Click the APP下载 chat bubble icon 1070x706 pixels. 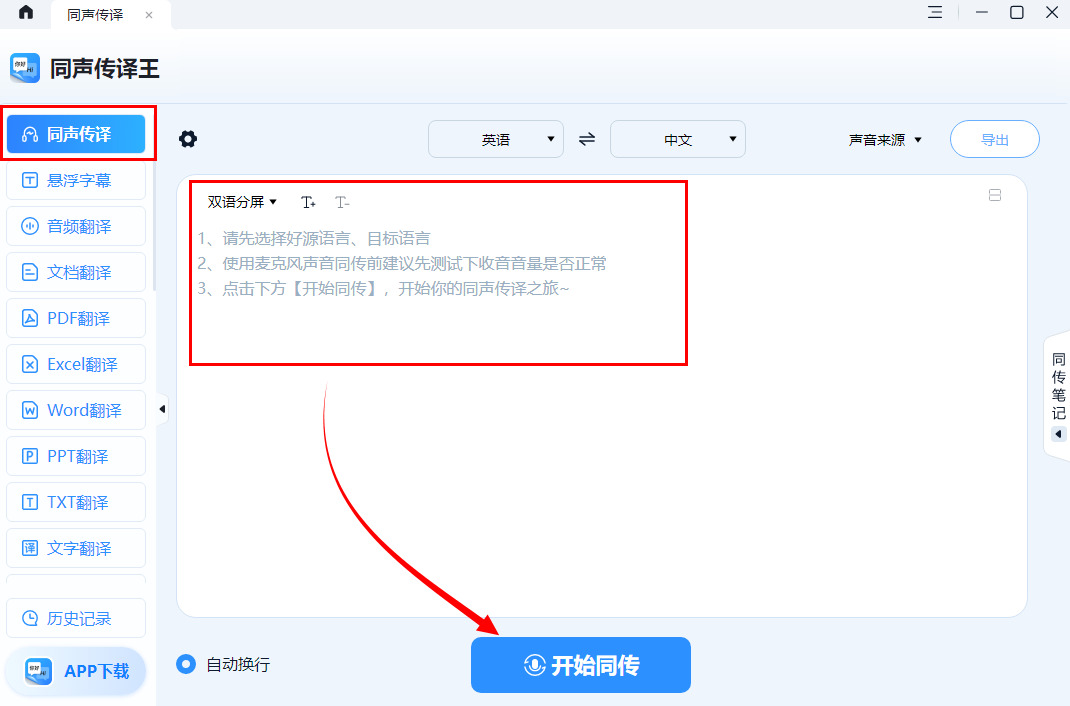tap(38, 671)
